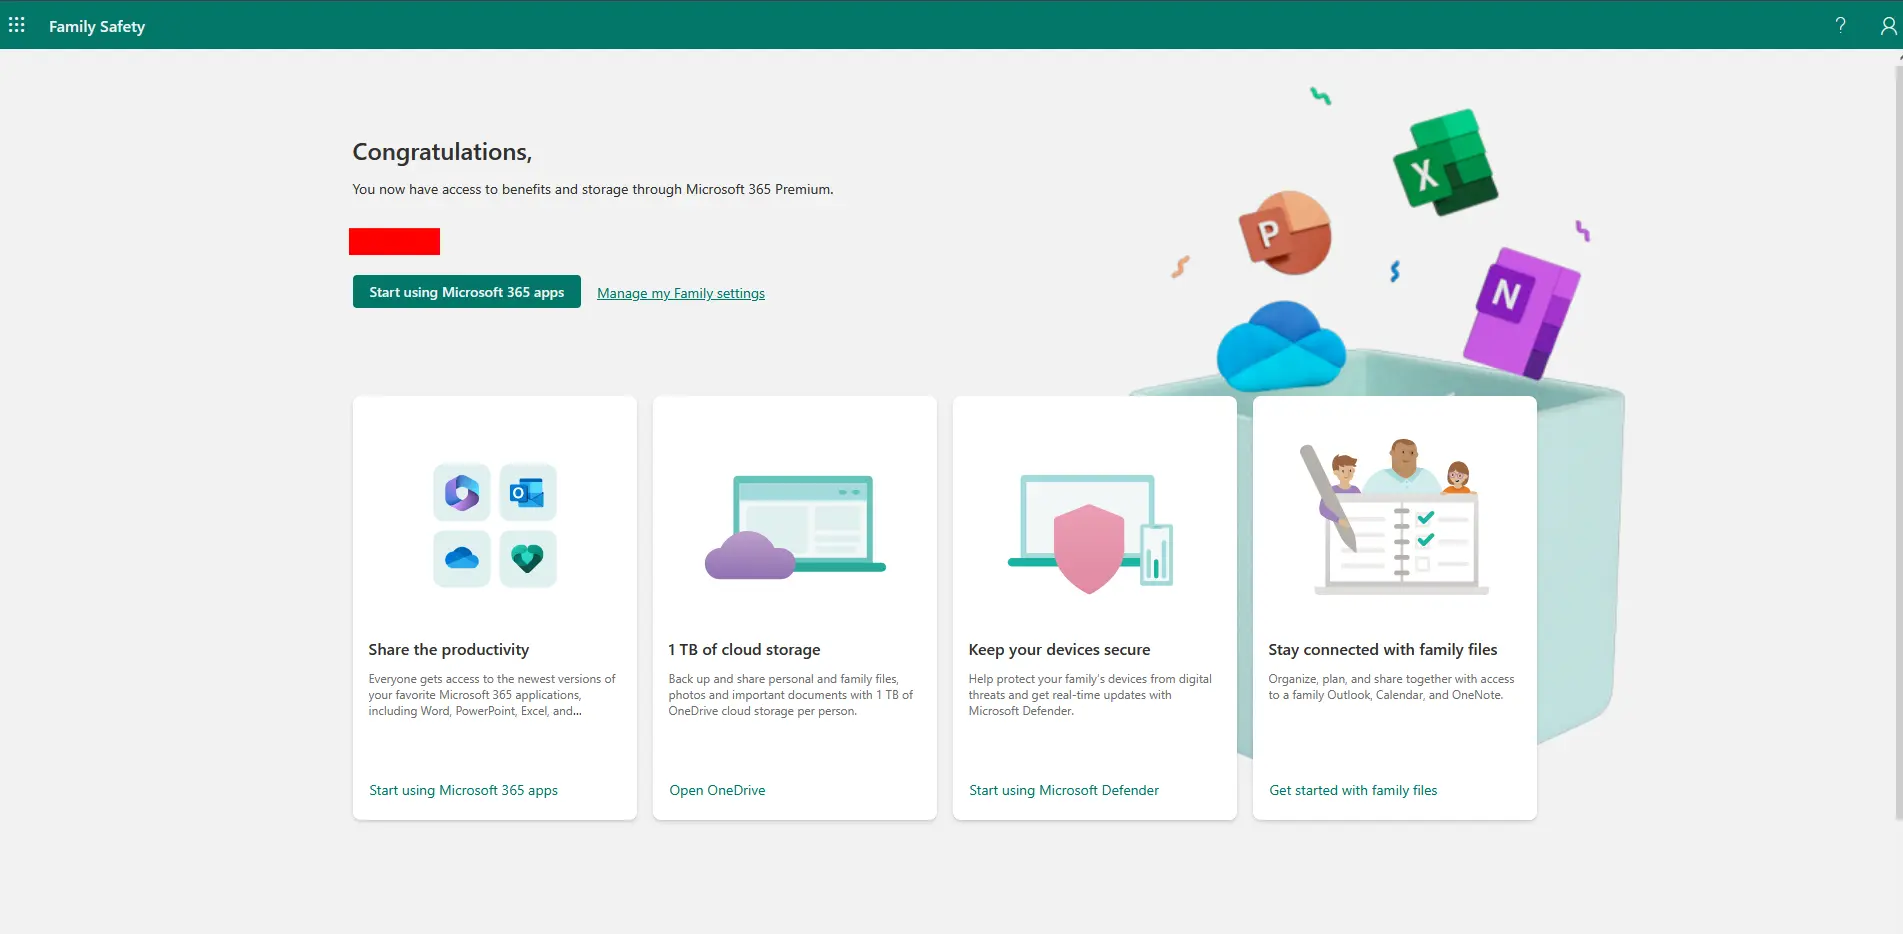Viewport: 1903px width, 934px height.
Task: Click the large OneDrive cloud in banner artwork
Action: pyautogui.click(x=1281, y=346)
